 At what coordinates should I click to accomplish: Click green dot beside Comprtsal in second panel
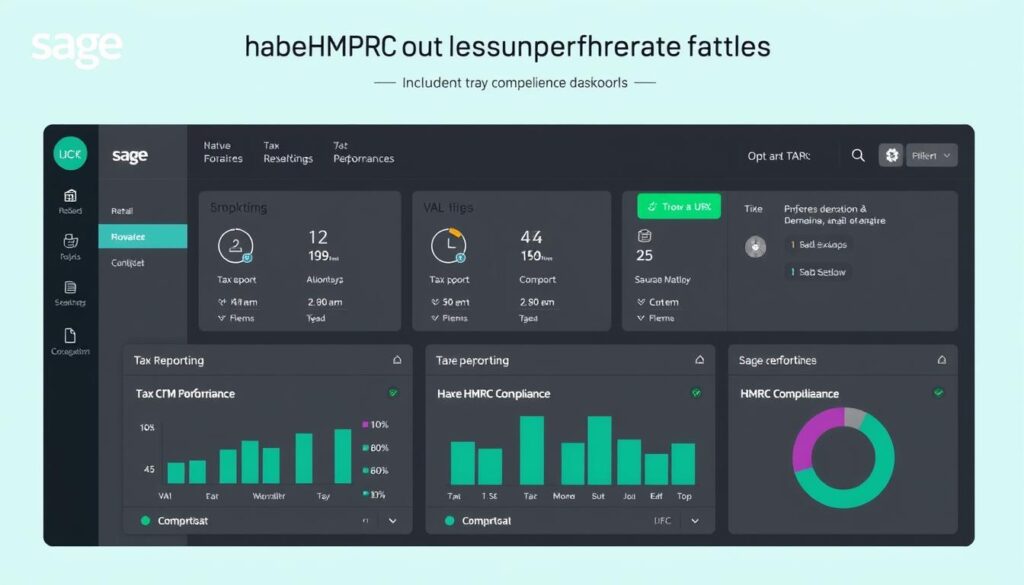click(x=449, y=520)
